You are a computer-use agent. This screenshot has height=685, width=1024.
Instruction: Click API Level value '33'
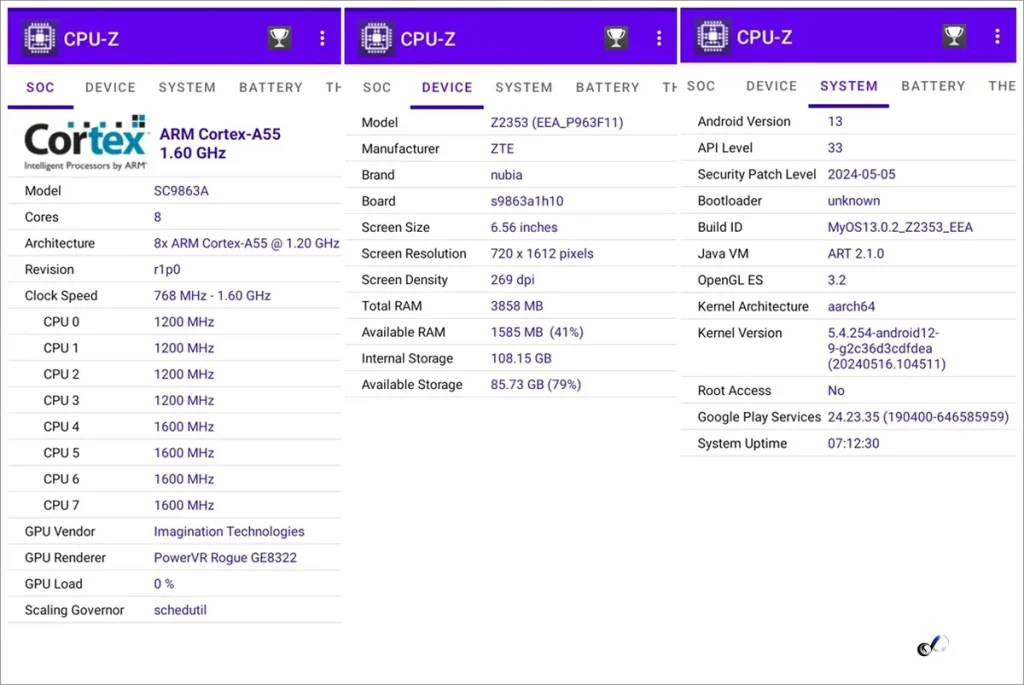[835, 148]
